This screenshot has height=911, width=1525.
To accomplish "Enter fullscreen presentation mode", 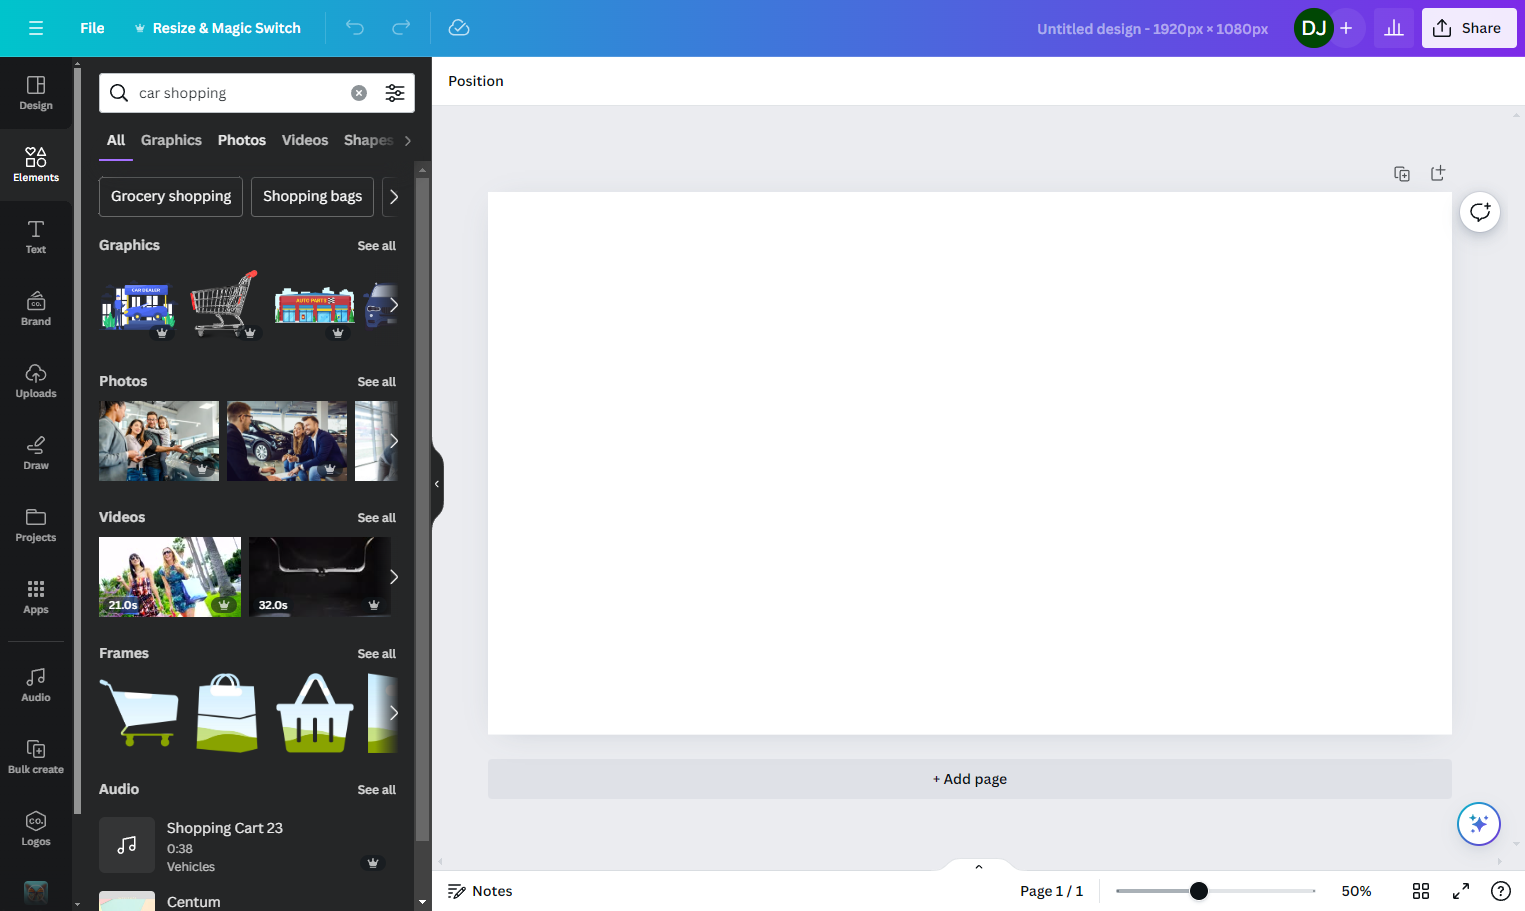I will pos(1461,891).
